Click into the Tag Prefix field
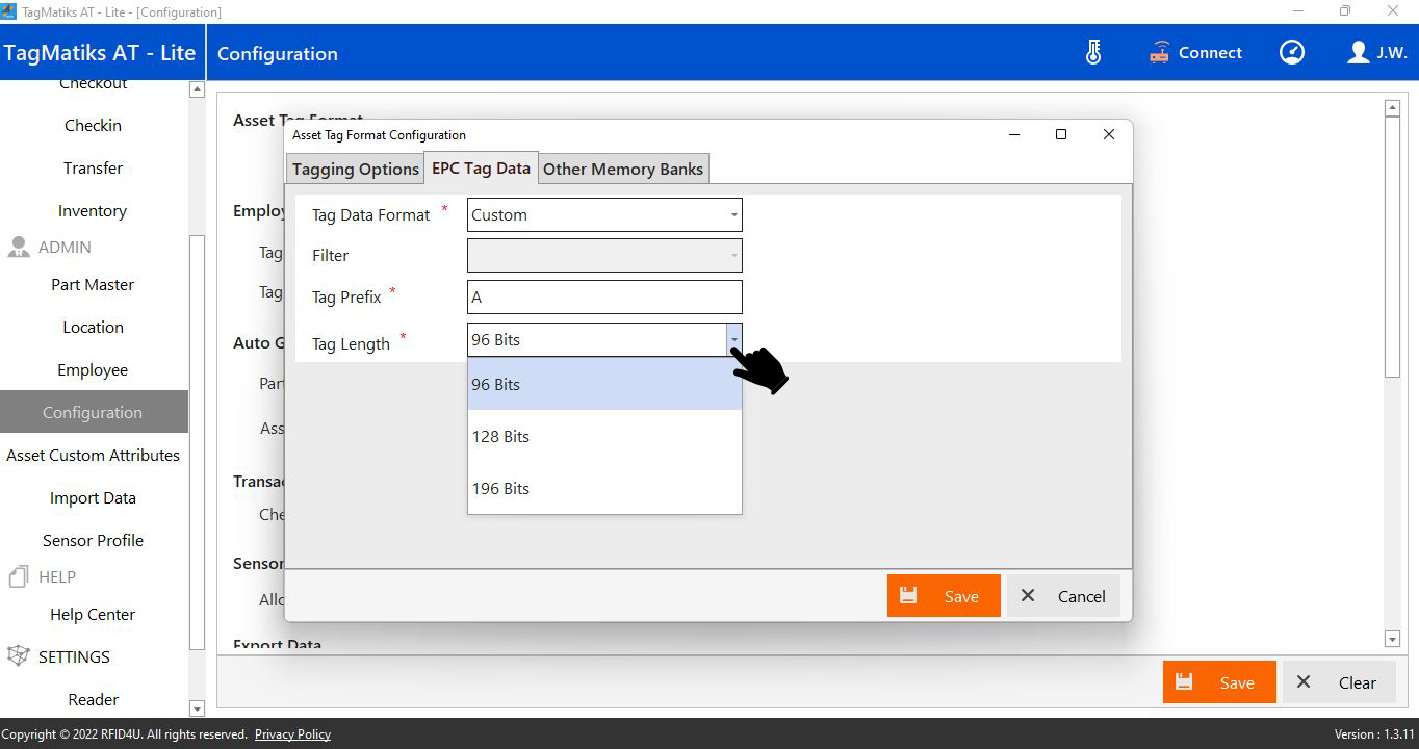Screen dimensions: 1419x749 [x=604, y=297]
